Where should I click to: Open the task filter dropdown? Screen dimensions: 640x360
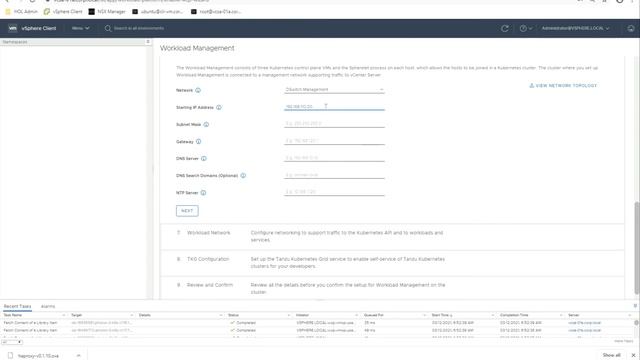click(12, 342)
